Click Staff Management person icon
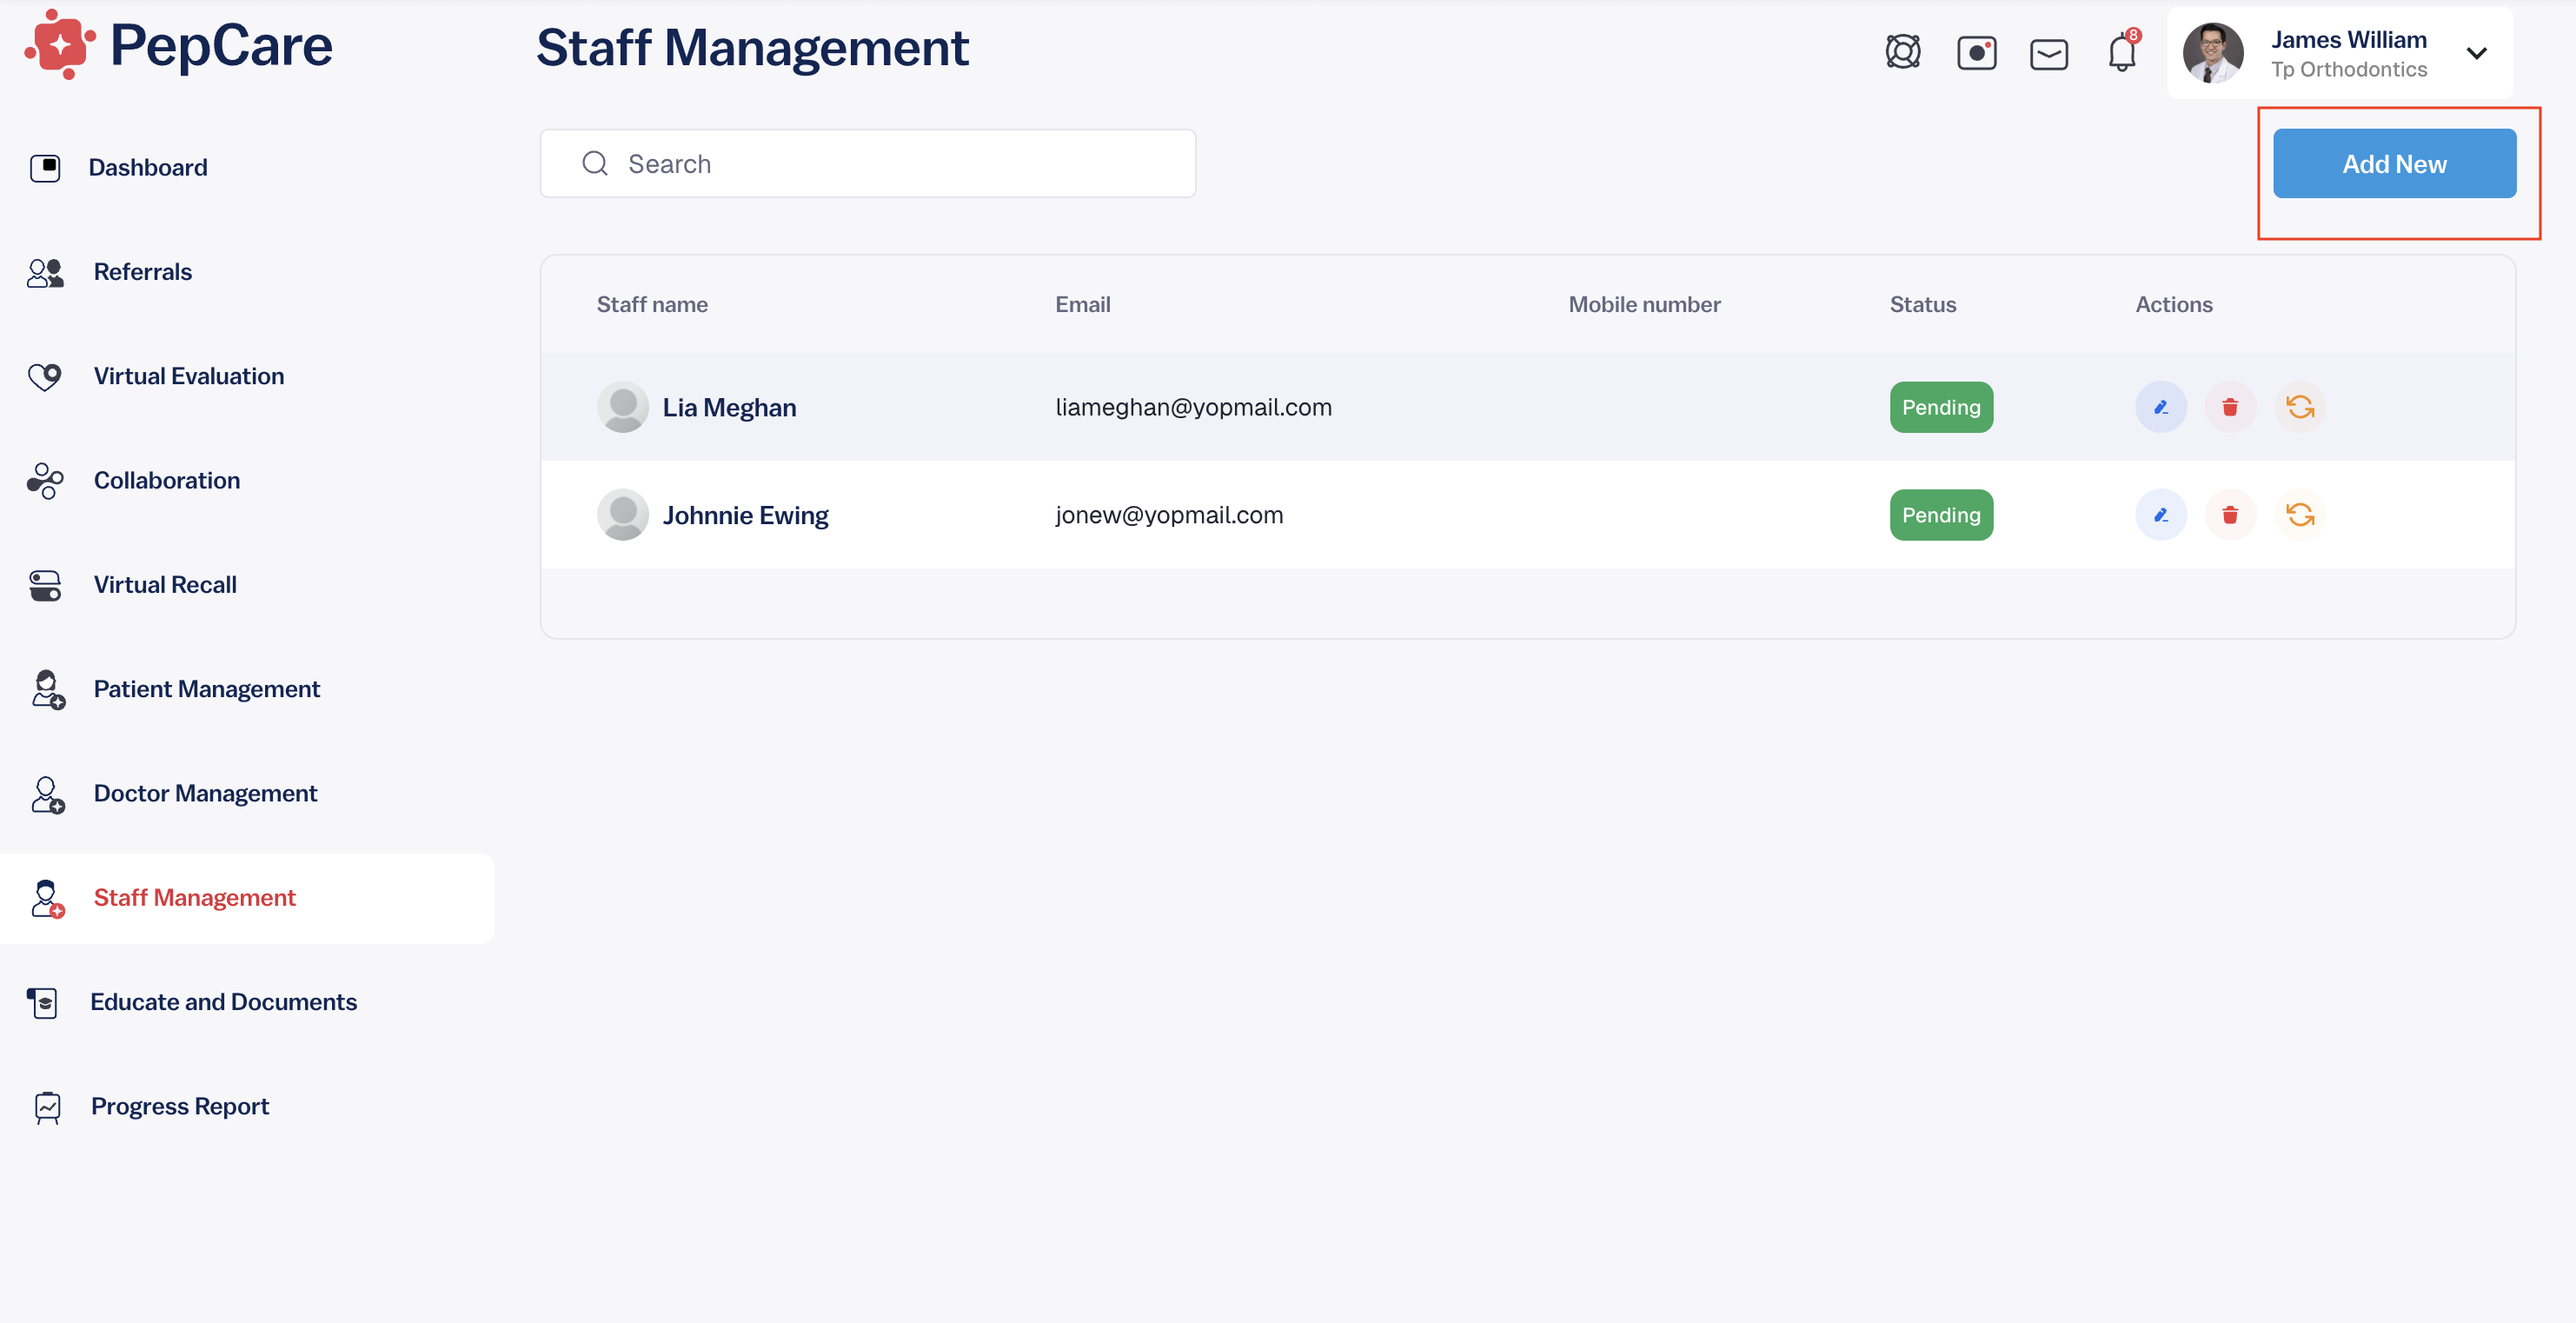 47,899
